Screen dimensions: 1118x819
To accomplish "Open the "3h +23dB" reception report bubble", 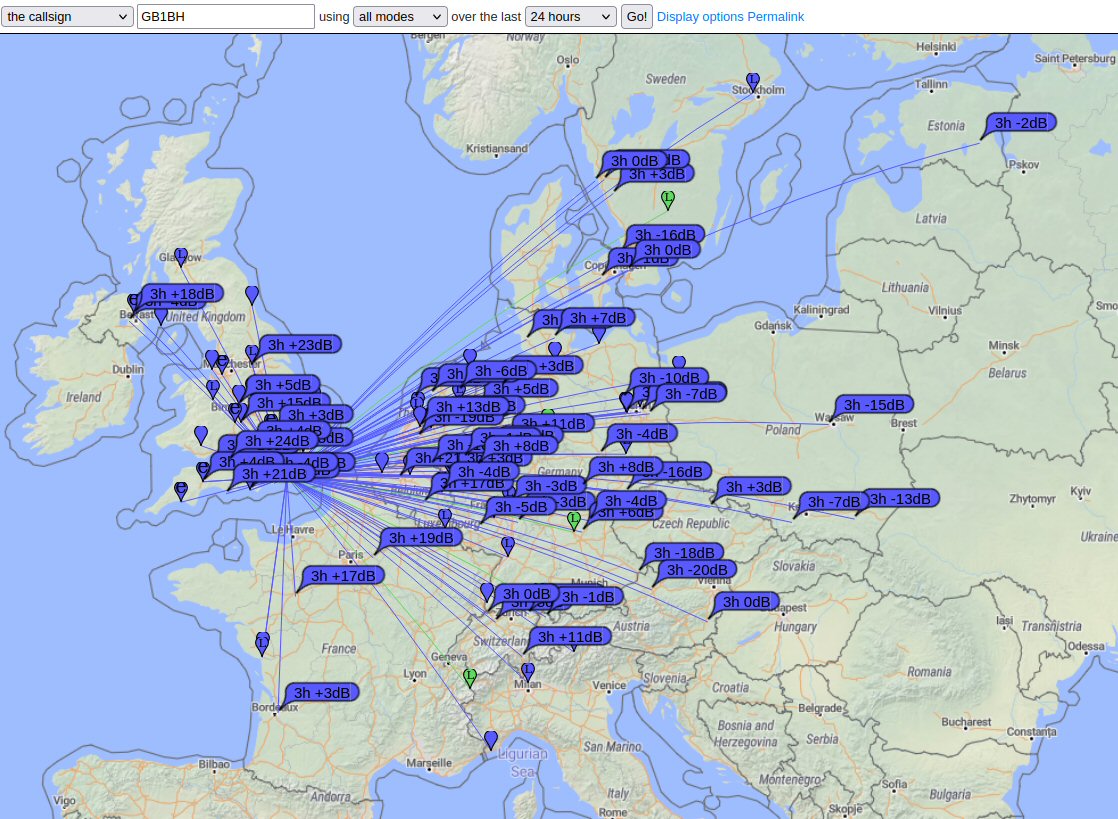I will [x=299, y=345].
